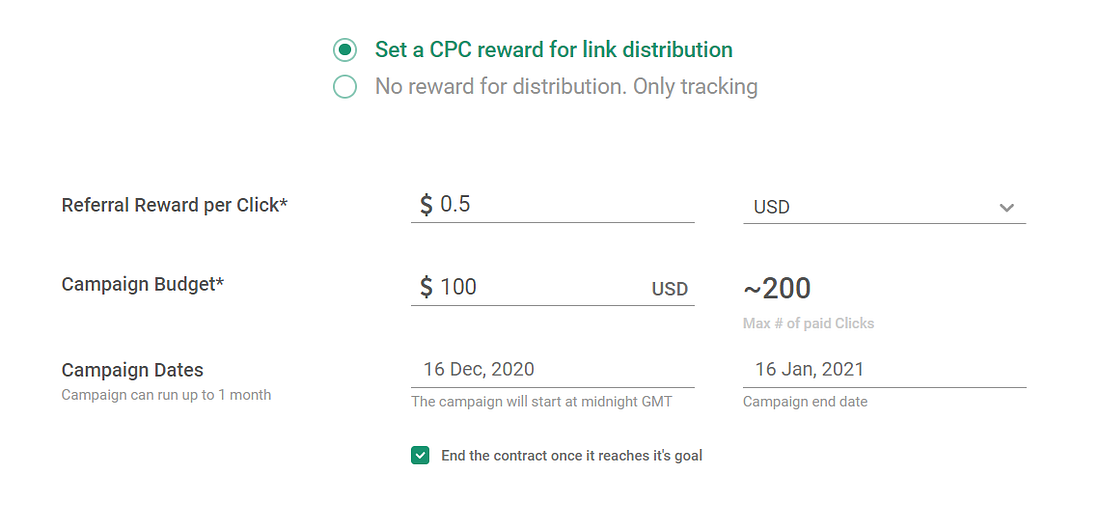This screenshot has height=509, width=1100.
Task: Click the "Campaign Dates" heading
Action: (x=132, y=370)
